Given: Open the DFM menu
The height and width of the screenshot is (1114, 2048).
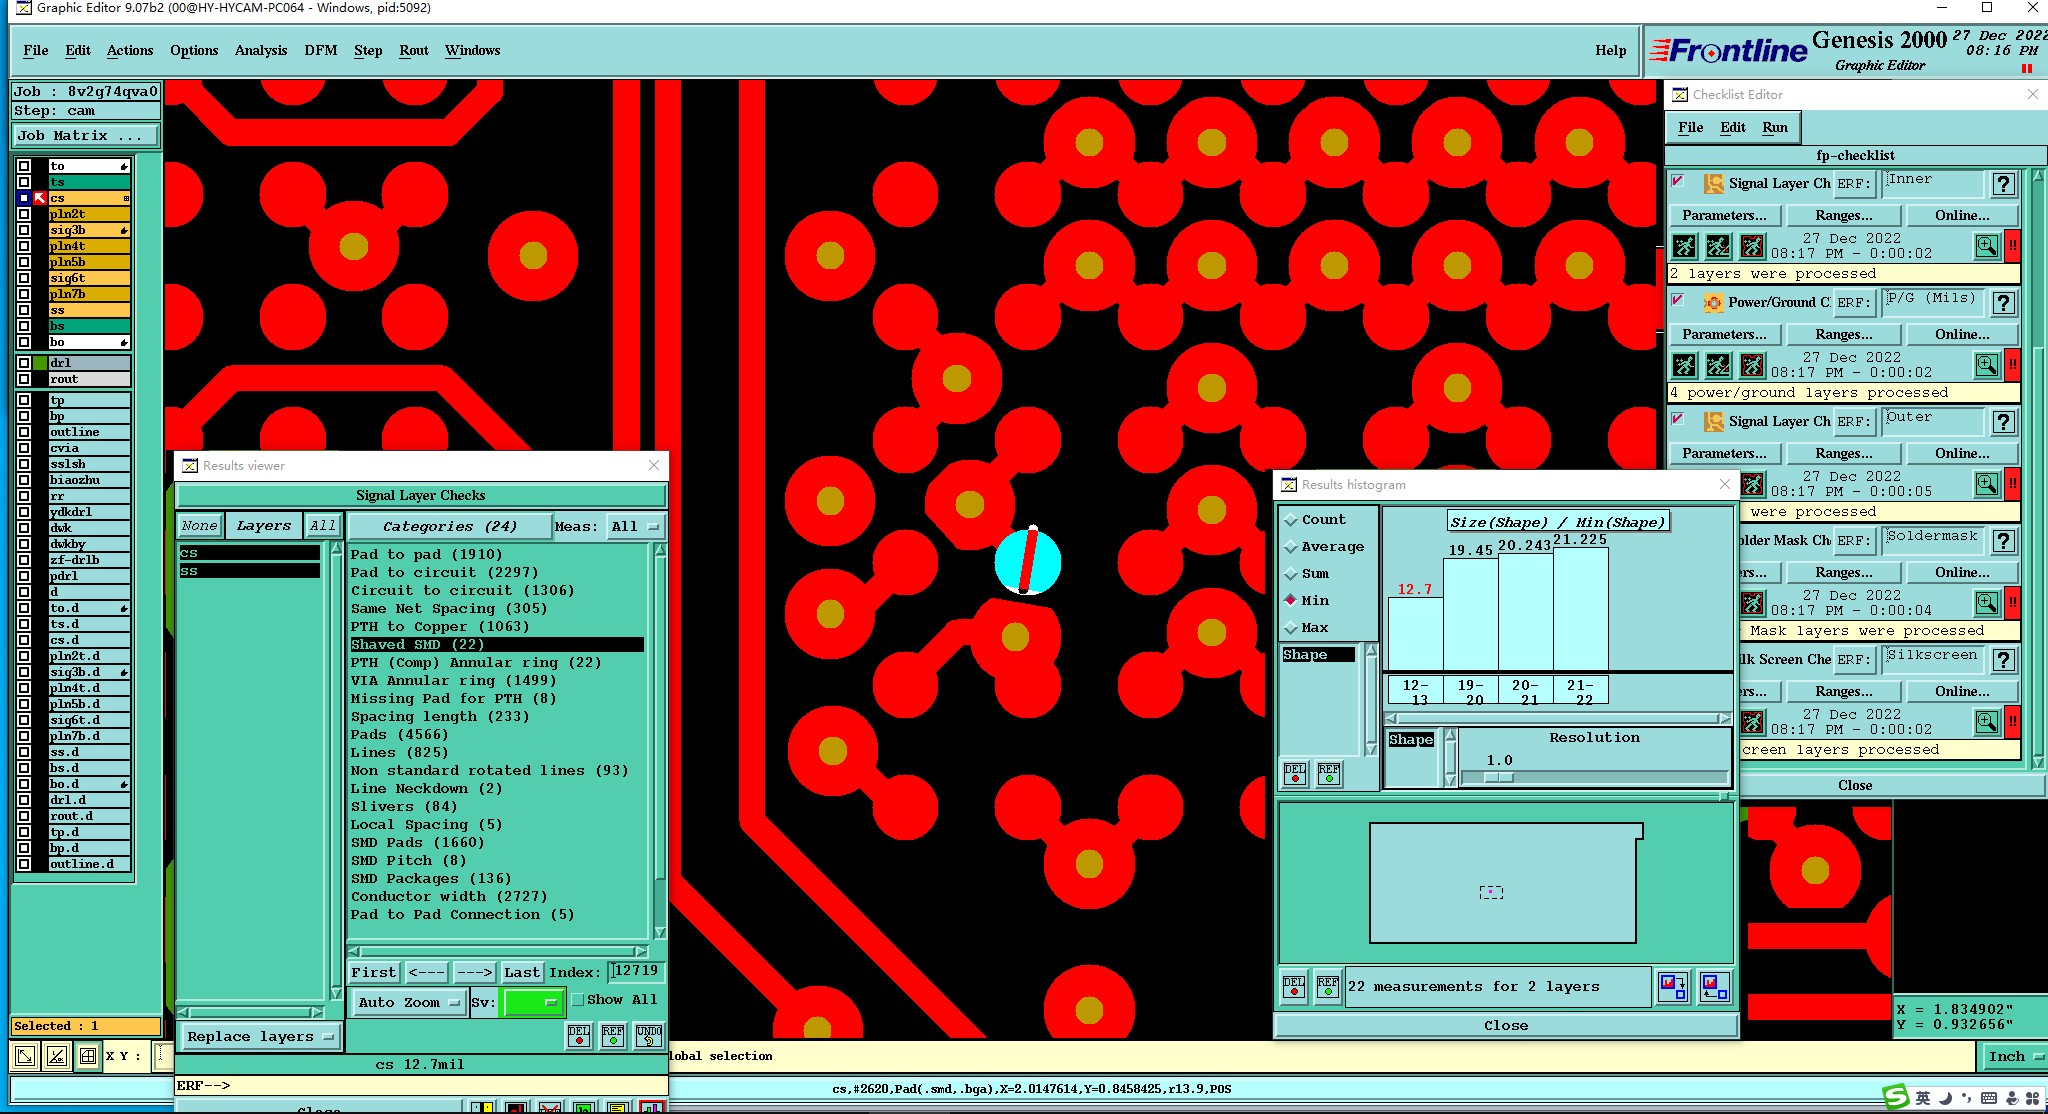Looking at the screenshot, I should (320, 51).
